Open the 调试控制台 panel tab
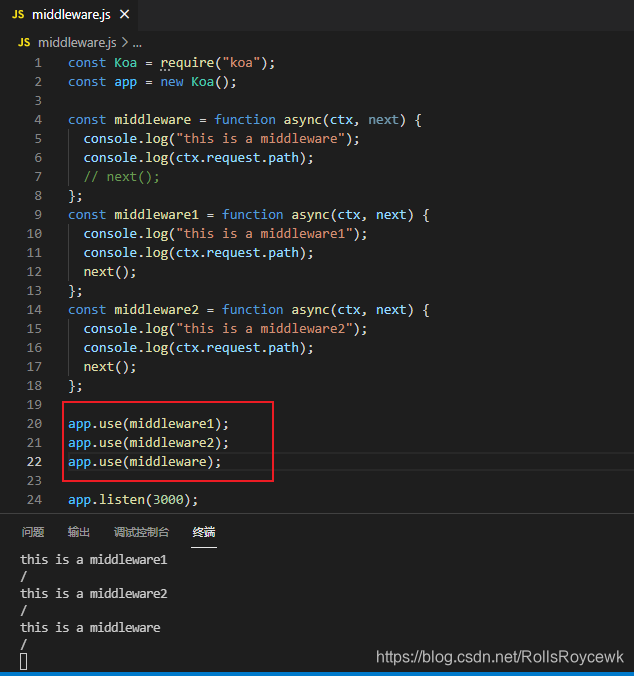Image resolution: width=634 pixels, height=676 pixels. point(141,532)
